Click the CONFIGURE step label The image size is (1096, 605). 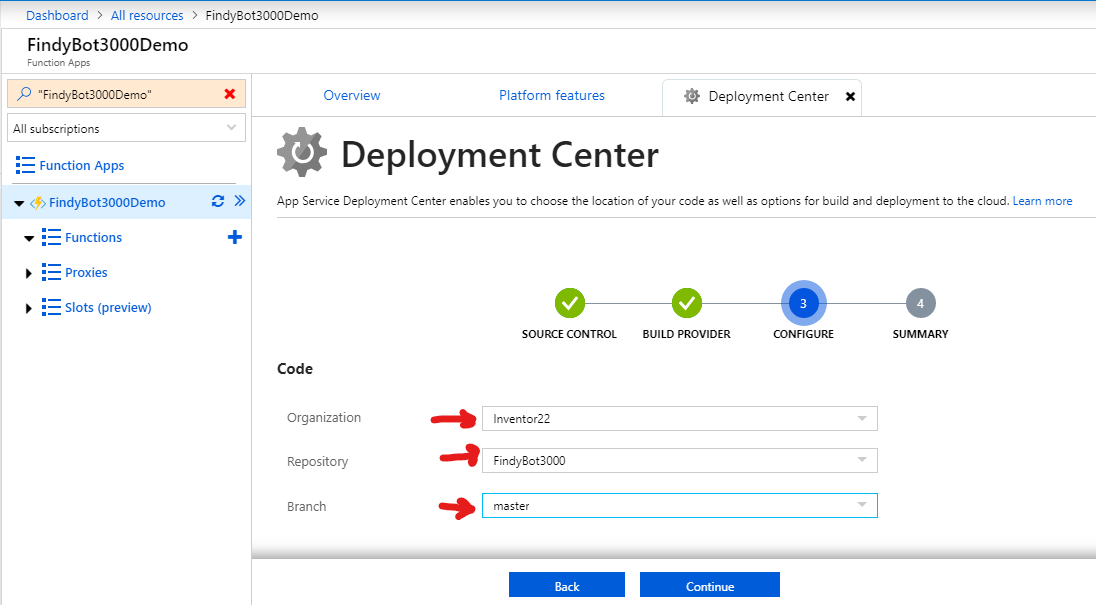[x=803, y=334]
